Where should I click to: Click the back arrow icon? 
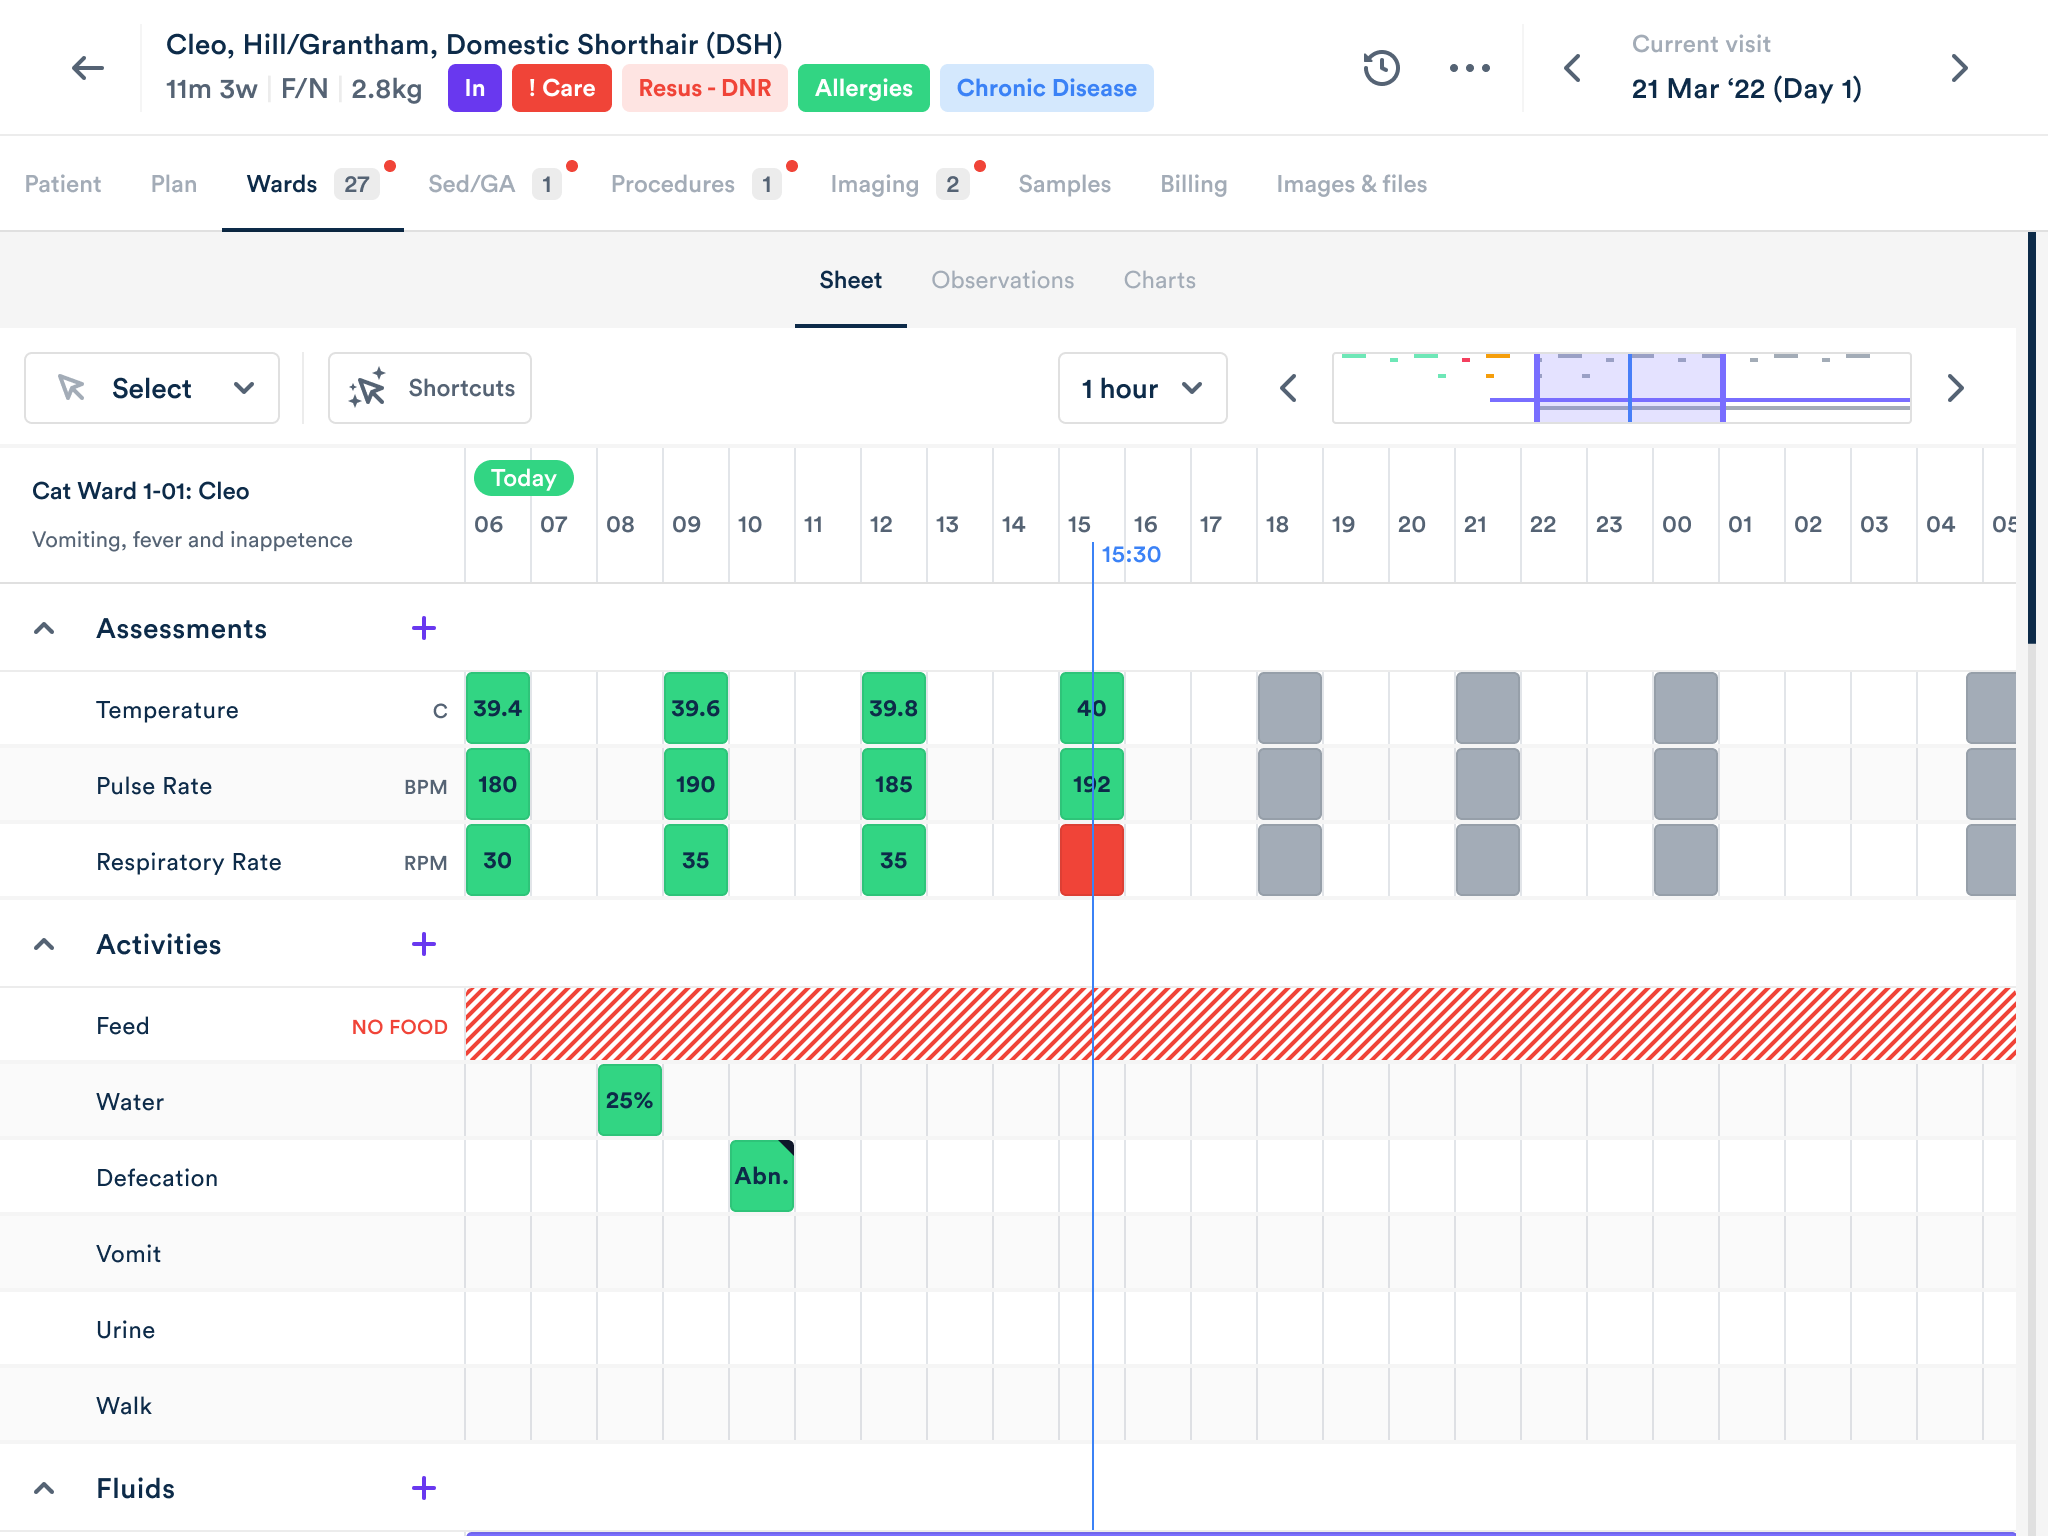(88, 68)
